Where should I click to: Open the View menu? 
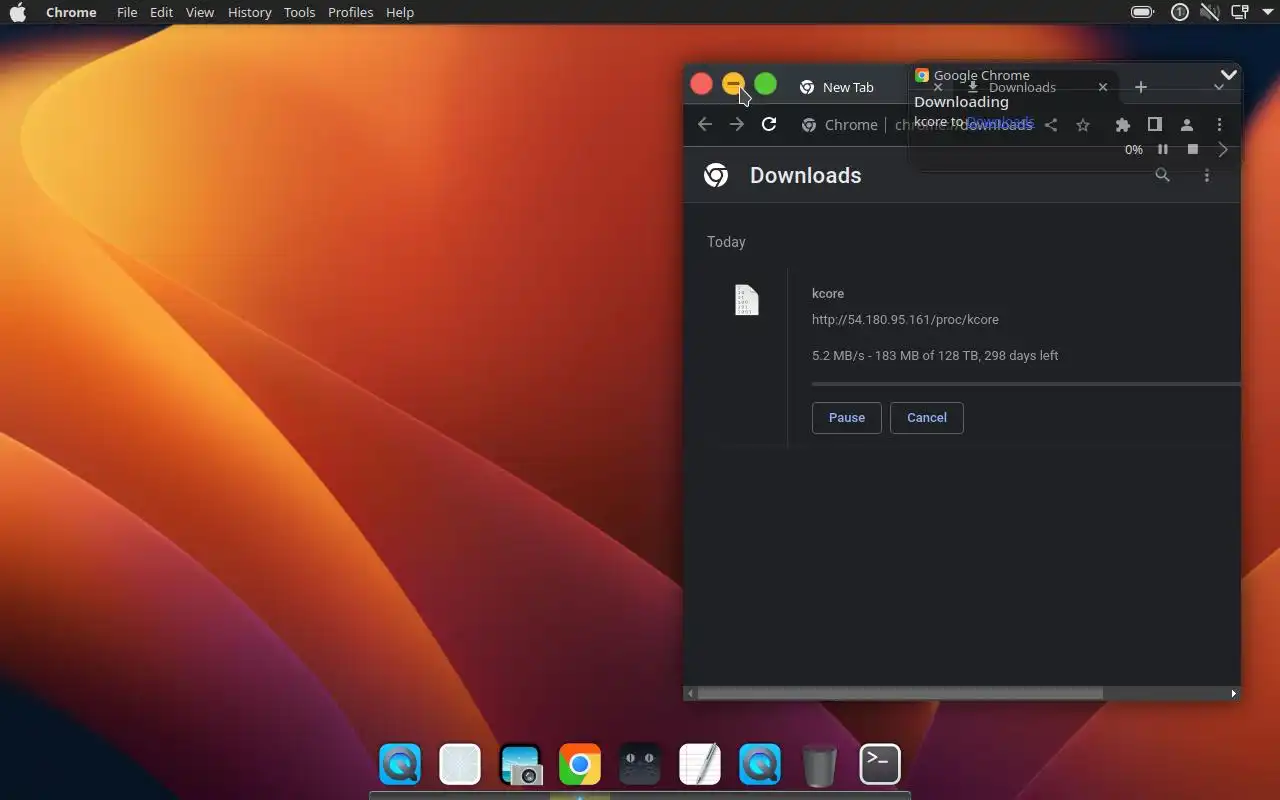[x=200, y=12]
